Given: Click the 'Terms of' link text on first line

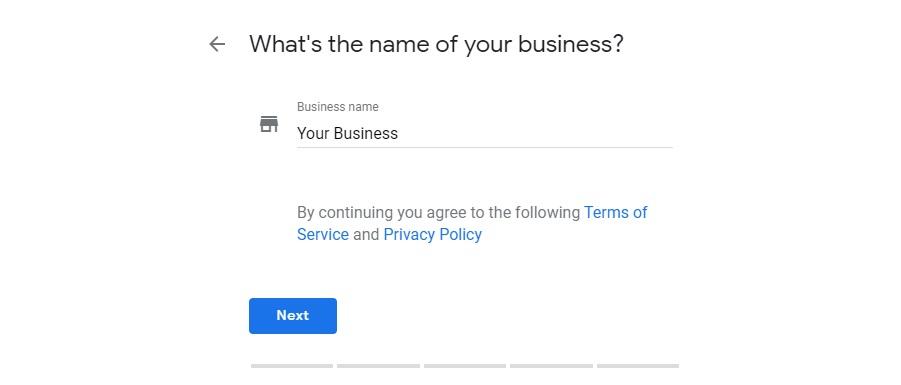Looking at the screenshot, I should coord(616,213).
